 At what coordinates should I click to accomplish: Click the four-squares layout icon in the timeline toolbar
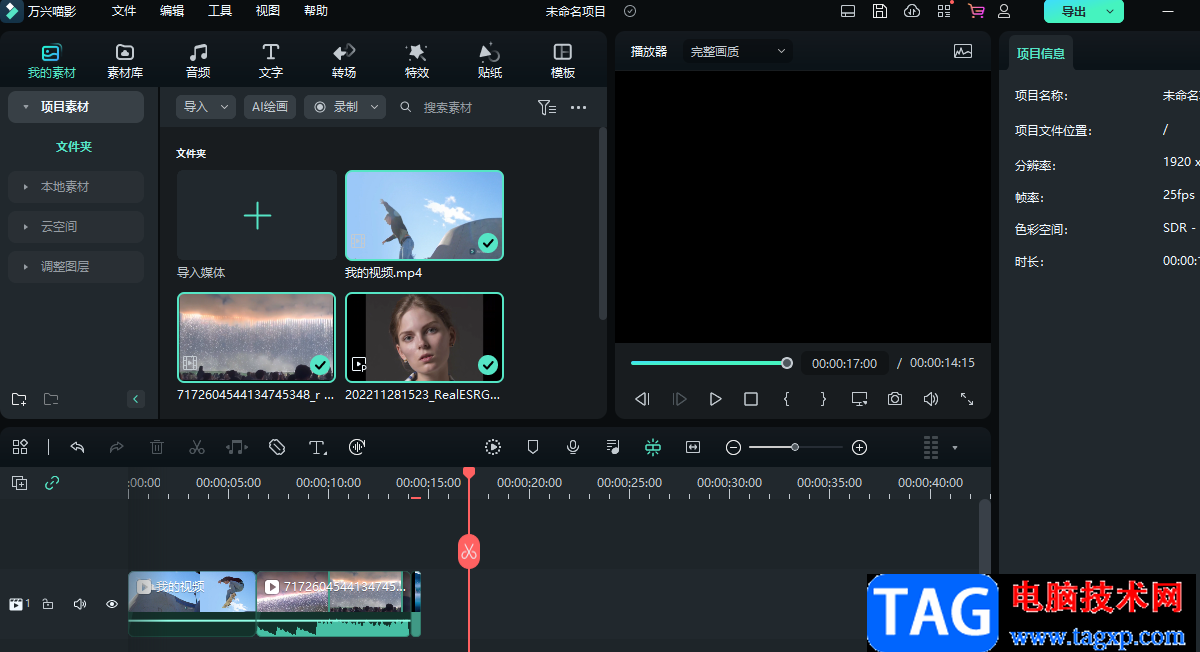click(x=20, y=447)
